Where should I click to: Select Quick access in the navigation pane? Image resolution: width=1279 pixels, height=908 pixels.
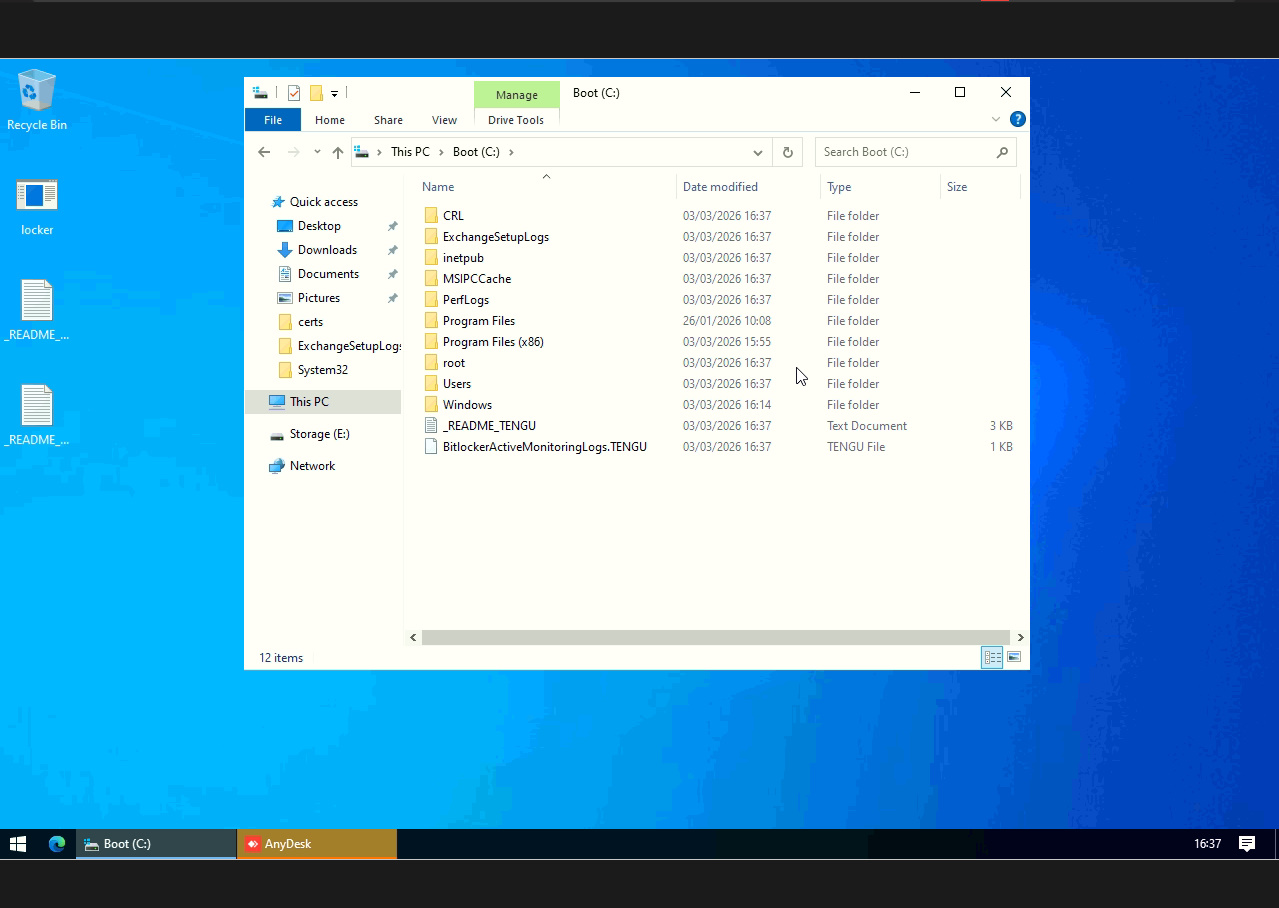coord(323,202)
